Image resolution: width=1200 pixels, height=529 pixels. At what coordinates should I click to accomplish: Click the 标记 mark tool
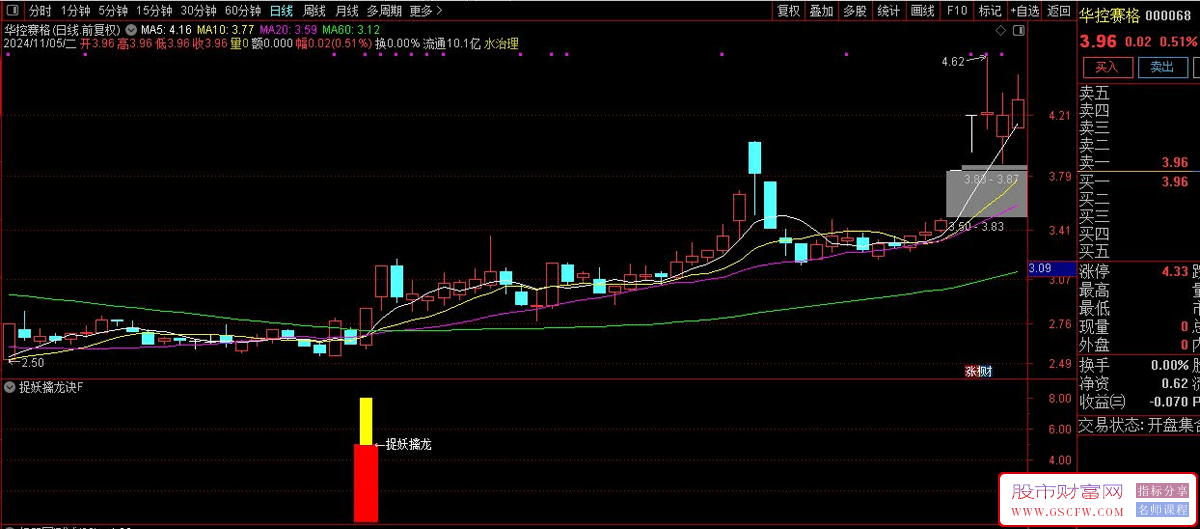pyautogui.click(x=990, y=11)
